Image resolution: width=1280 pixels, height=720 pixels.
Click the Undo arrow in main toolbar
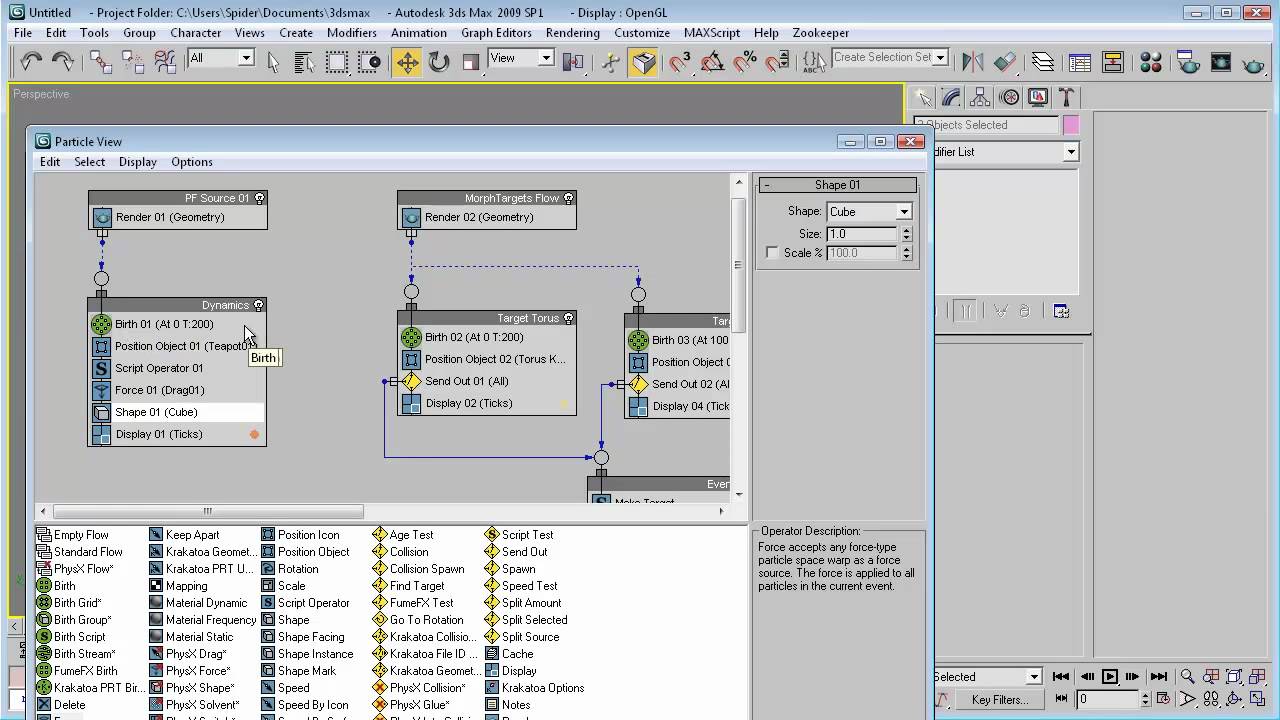point(30,62)
